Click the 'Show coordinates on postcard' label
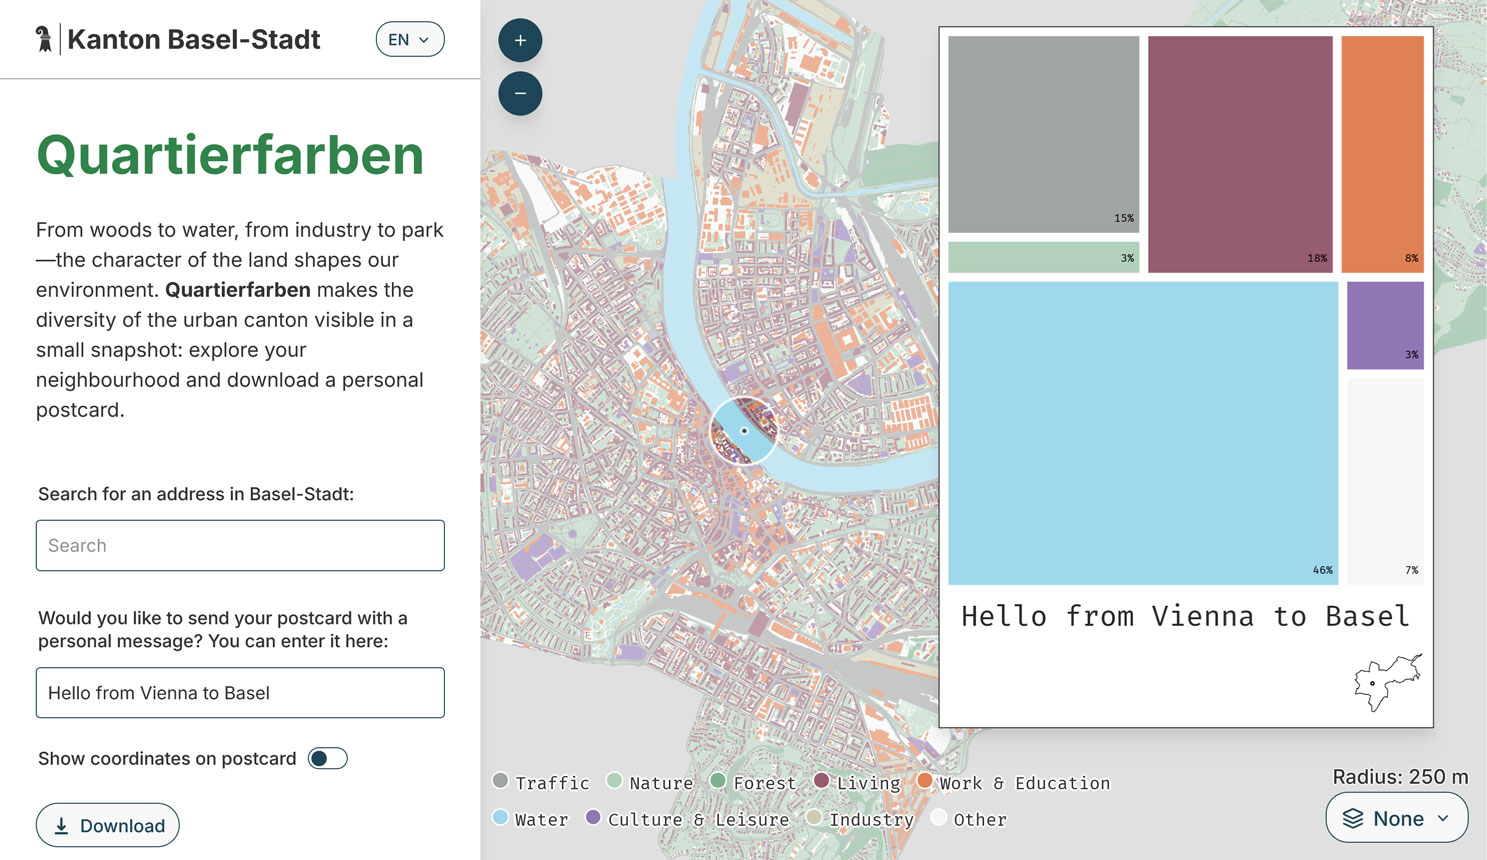1487x860 pixels. (167, 759)
